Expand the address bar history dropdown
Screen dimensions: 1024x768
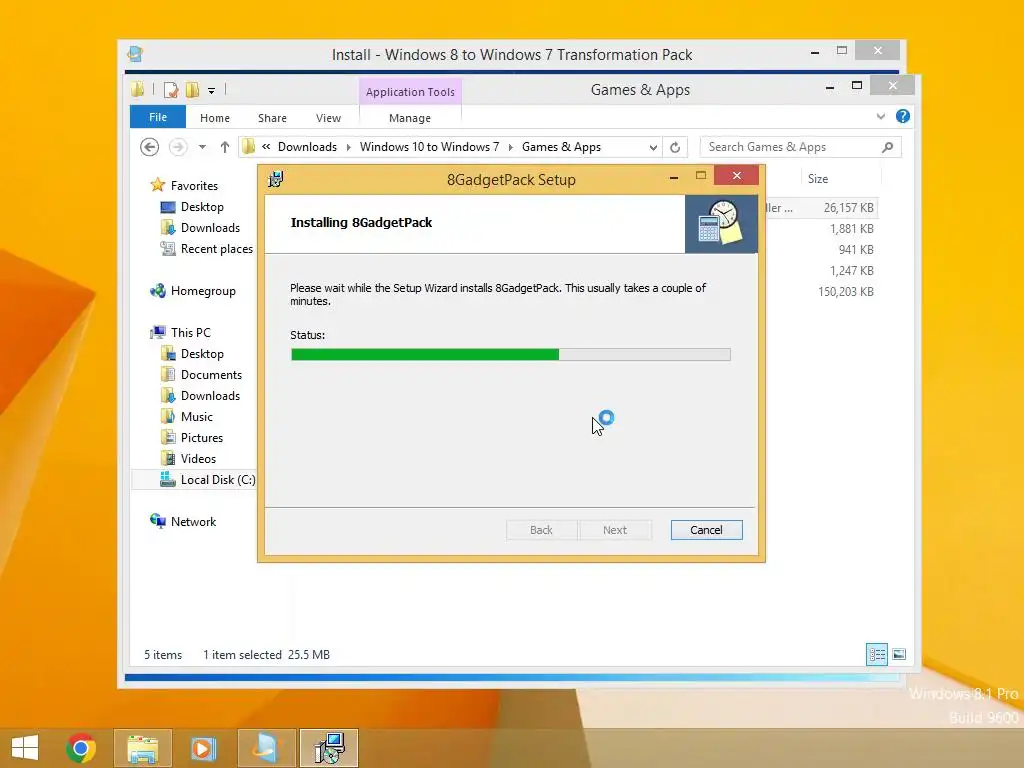click(652, 147)
